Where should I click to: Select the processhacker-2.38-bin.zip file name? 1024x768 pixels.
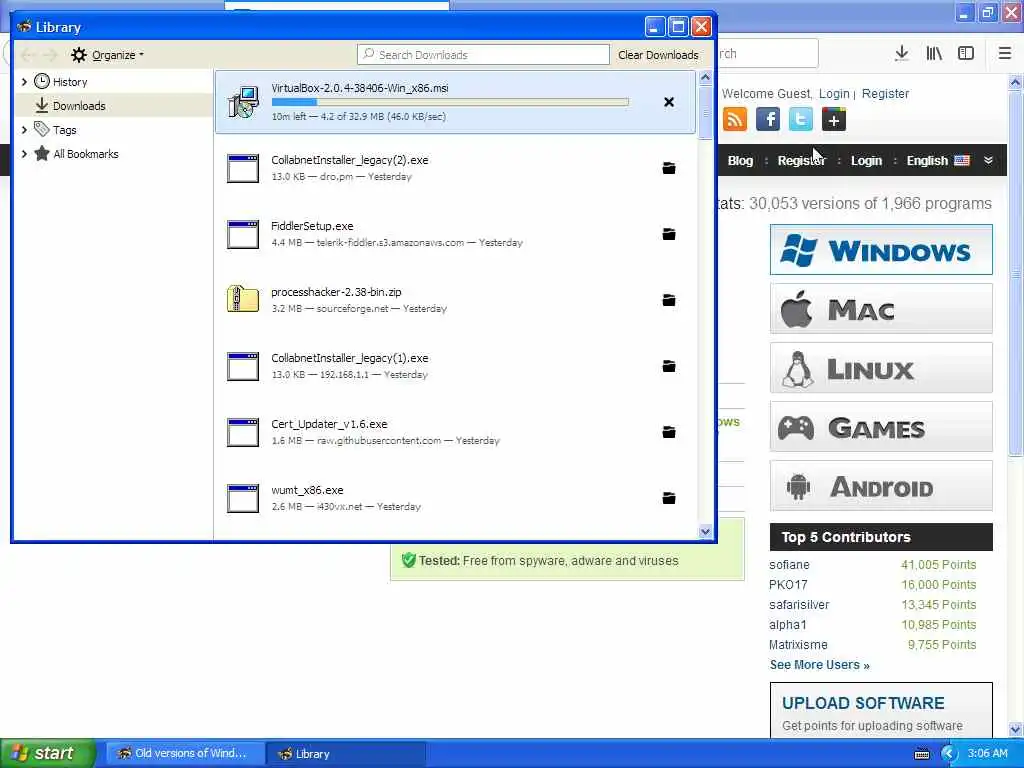336,292
